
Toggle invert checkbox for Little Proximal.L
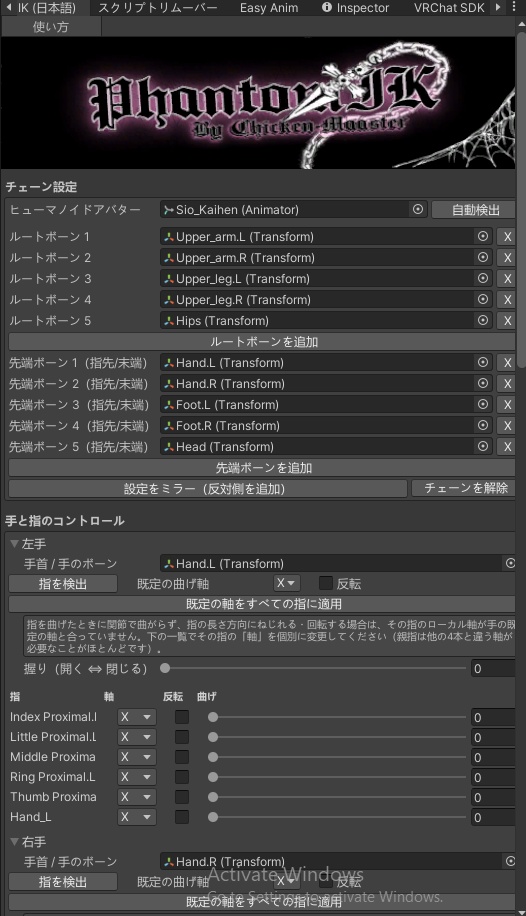182,737
